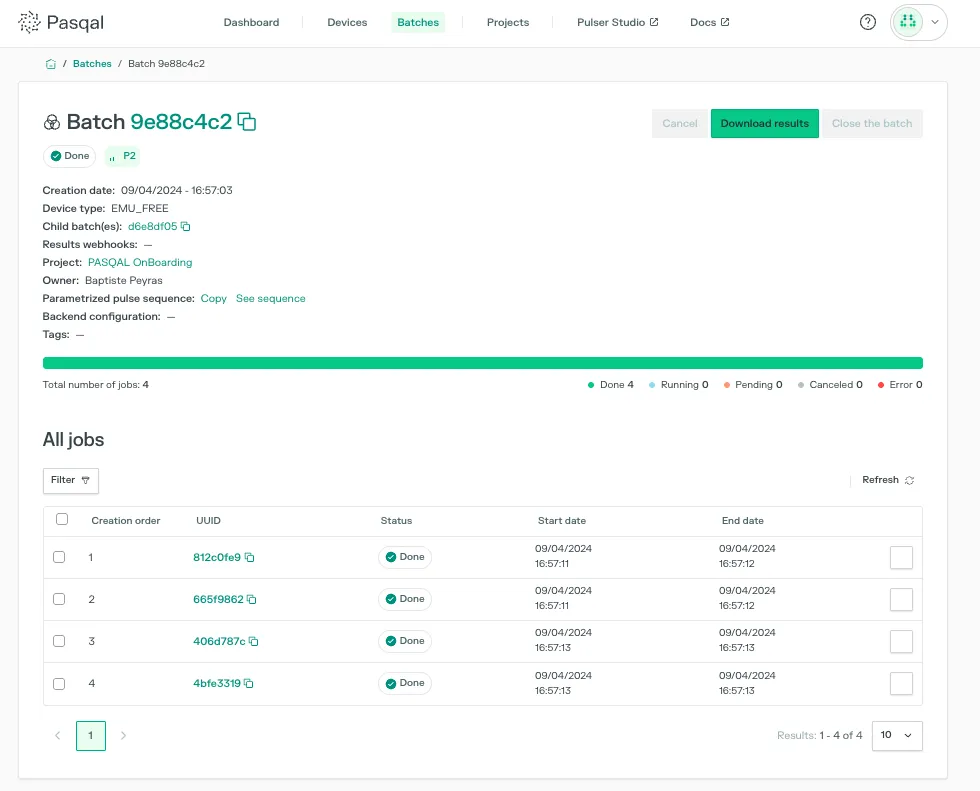980x791 pixels.
Task: Copy batch ID 9e88c4c2 with copy icon
Action: pos(247,122)
